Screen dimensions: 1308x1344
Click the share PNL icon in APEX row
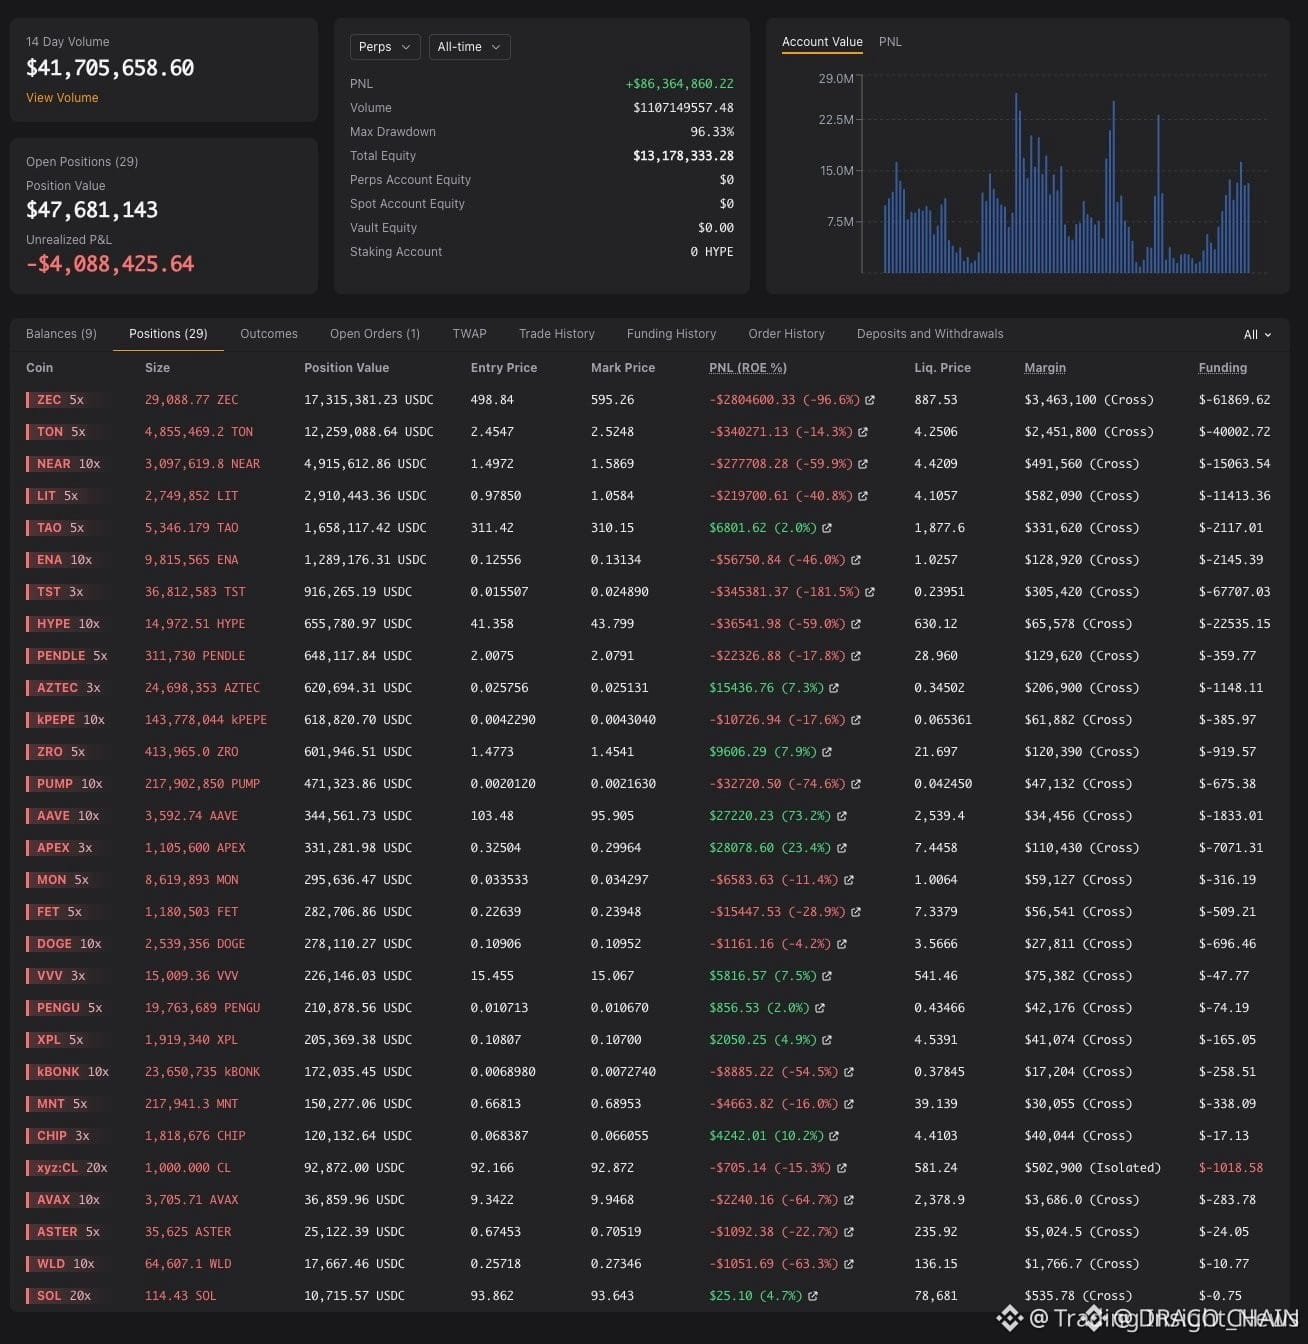pyautogui.click(x=842, y=848)
